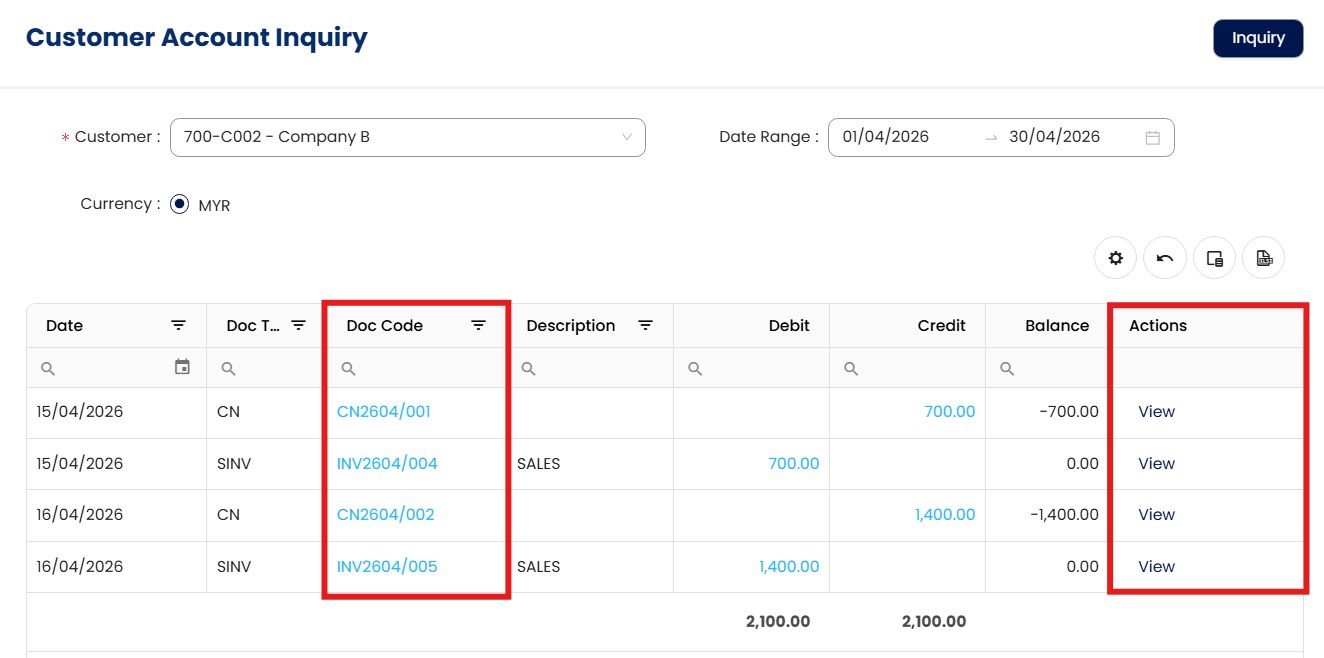
Task: Click the start date 01/04/2026 field
Action: click(886, 138)
